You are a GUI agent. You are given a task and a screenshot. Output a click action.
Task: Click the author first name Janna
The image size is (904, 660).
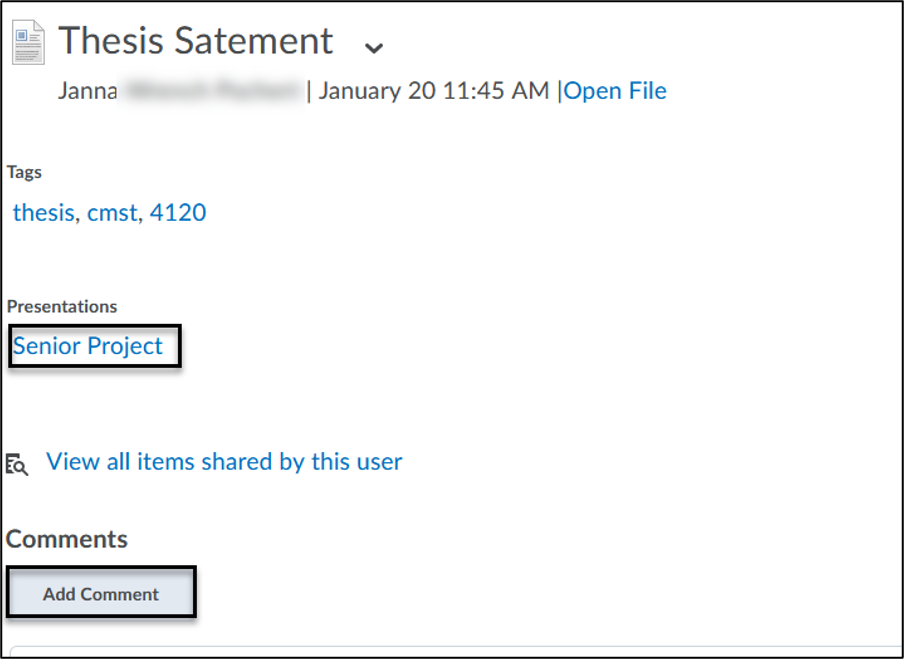pyautogui.click(x=88, y=91)
